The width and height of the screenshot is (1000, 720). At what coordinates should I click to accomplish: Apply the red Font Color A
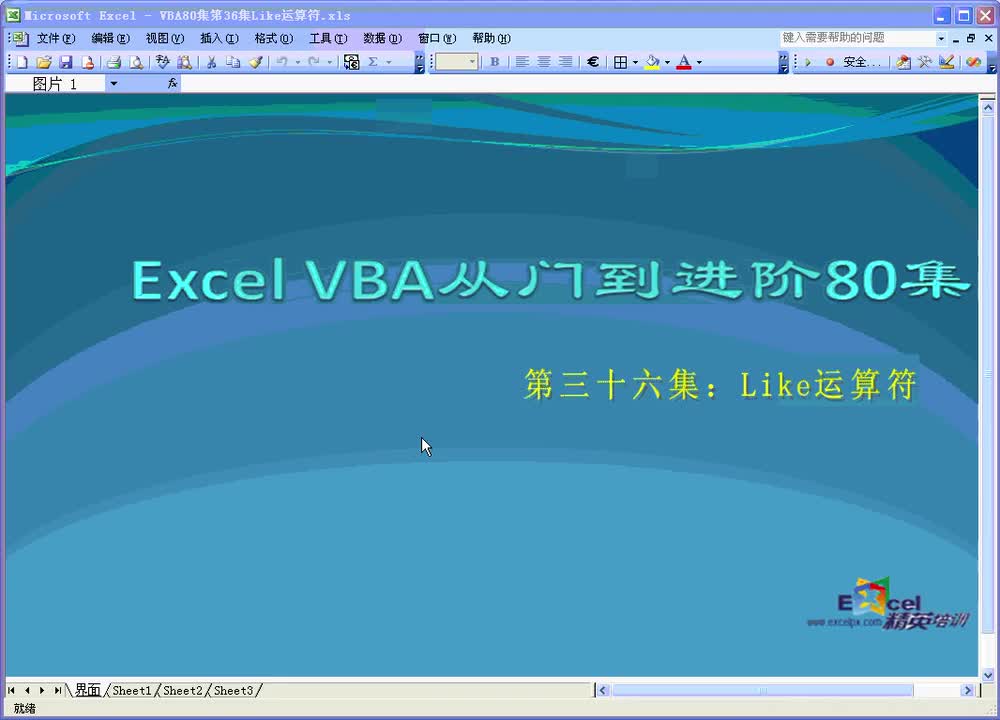[x=684, y=62]
